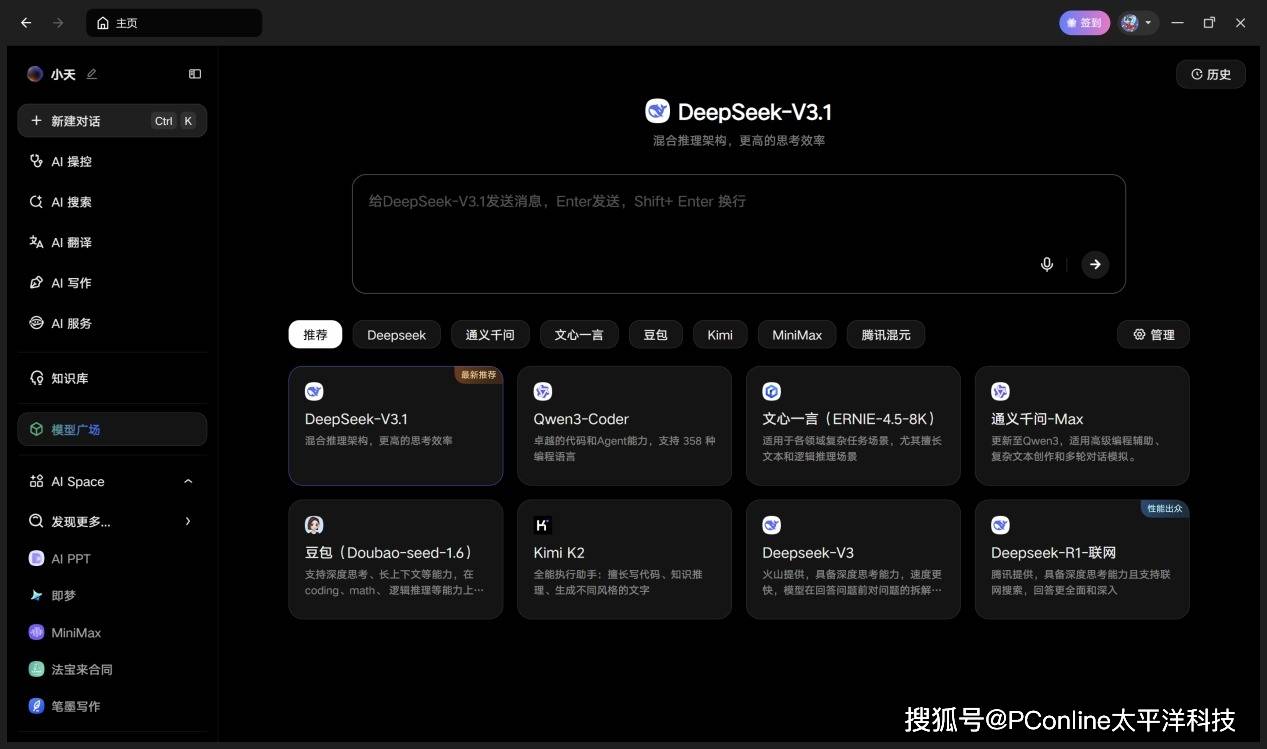Select 模型广场 in the sidebar
The height and width of the screenshot is (749, 1267).
112,429
